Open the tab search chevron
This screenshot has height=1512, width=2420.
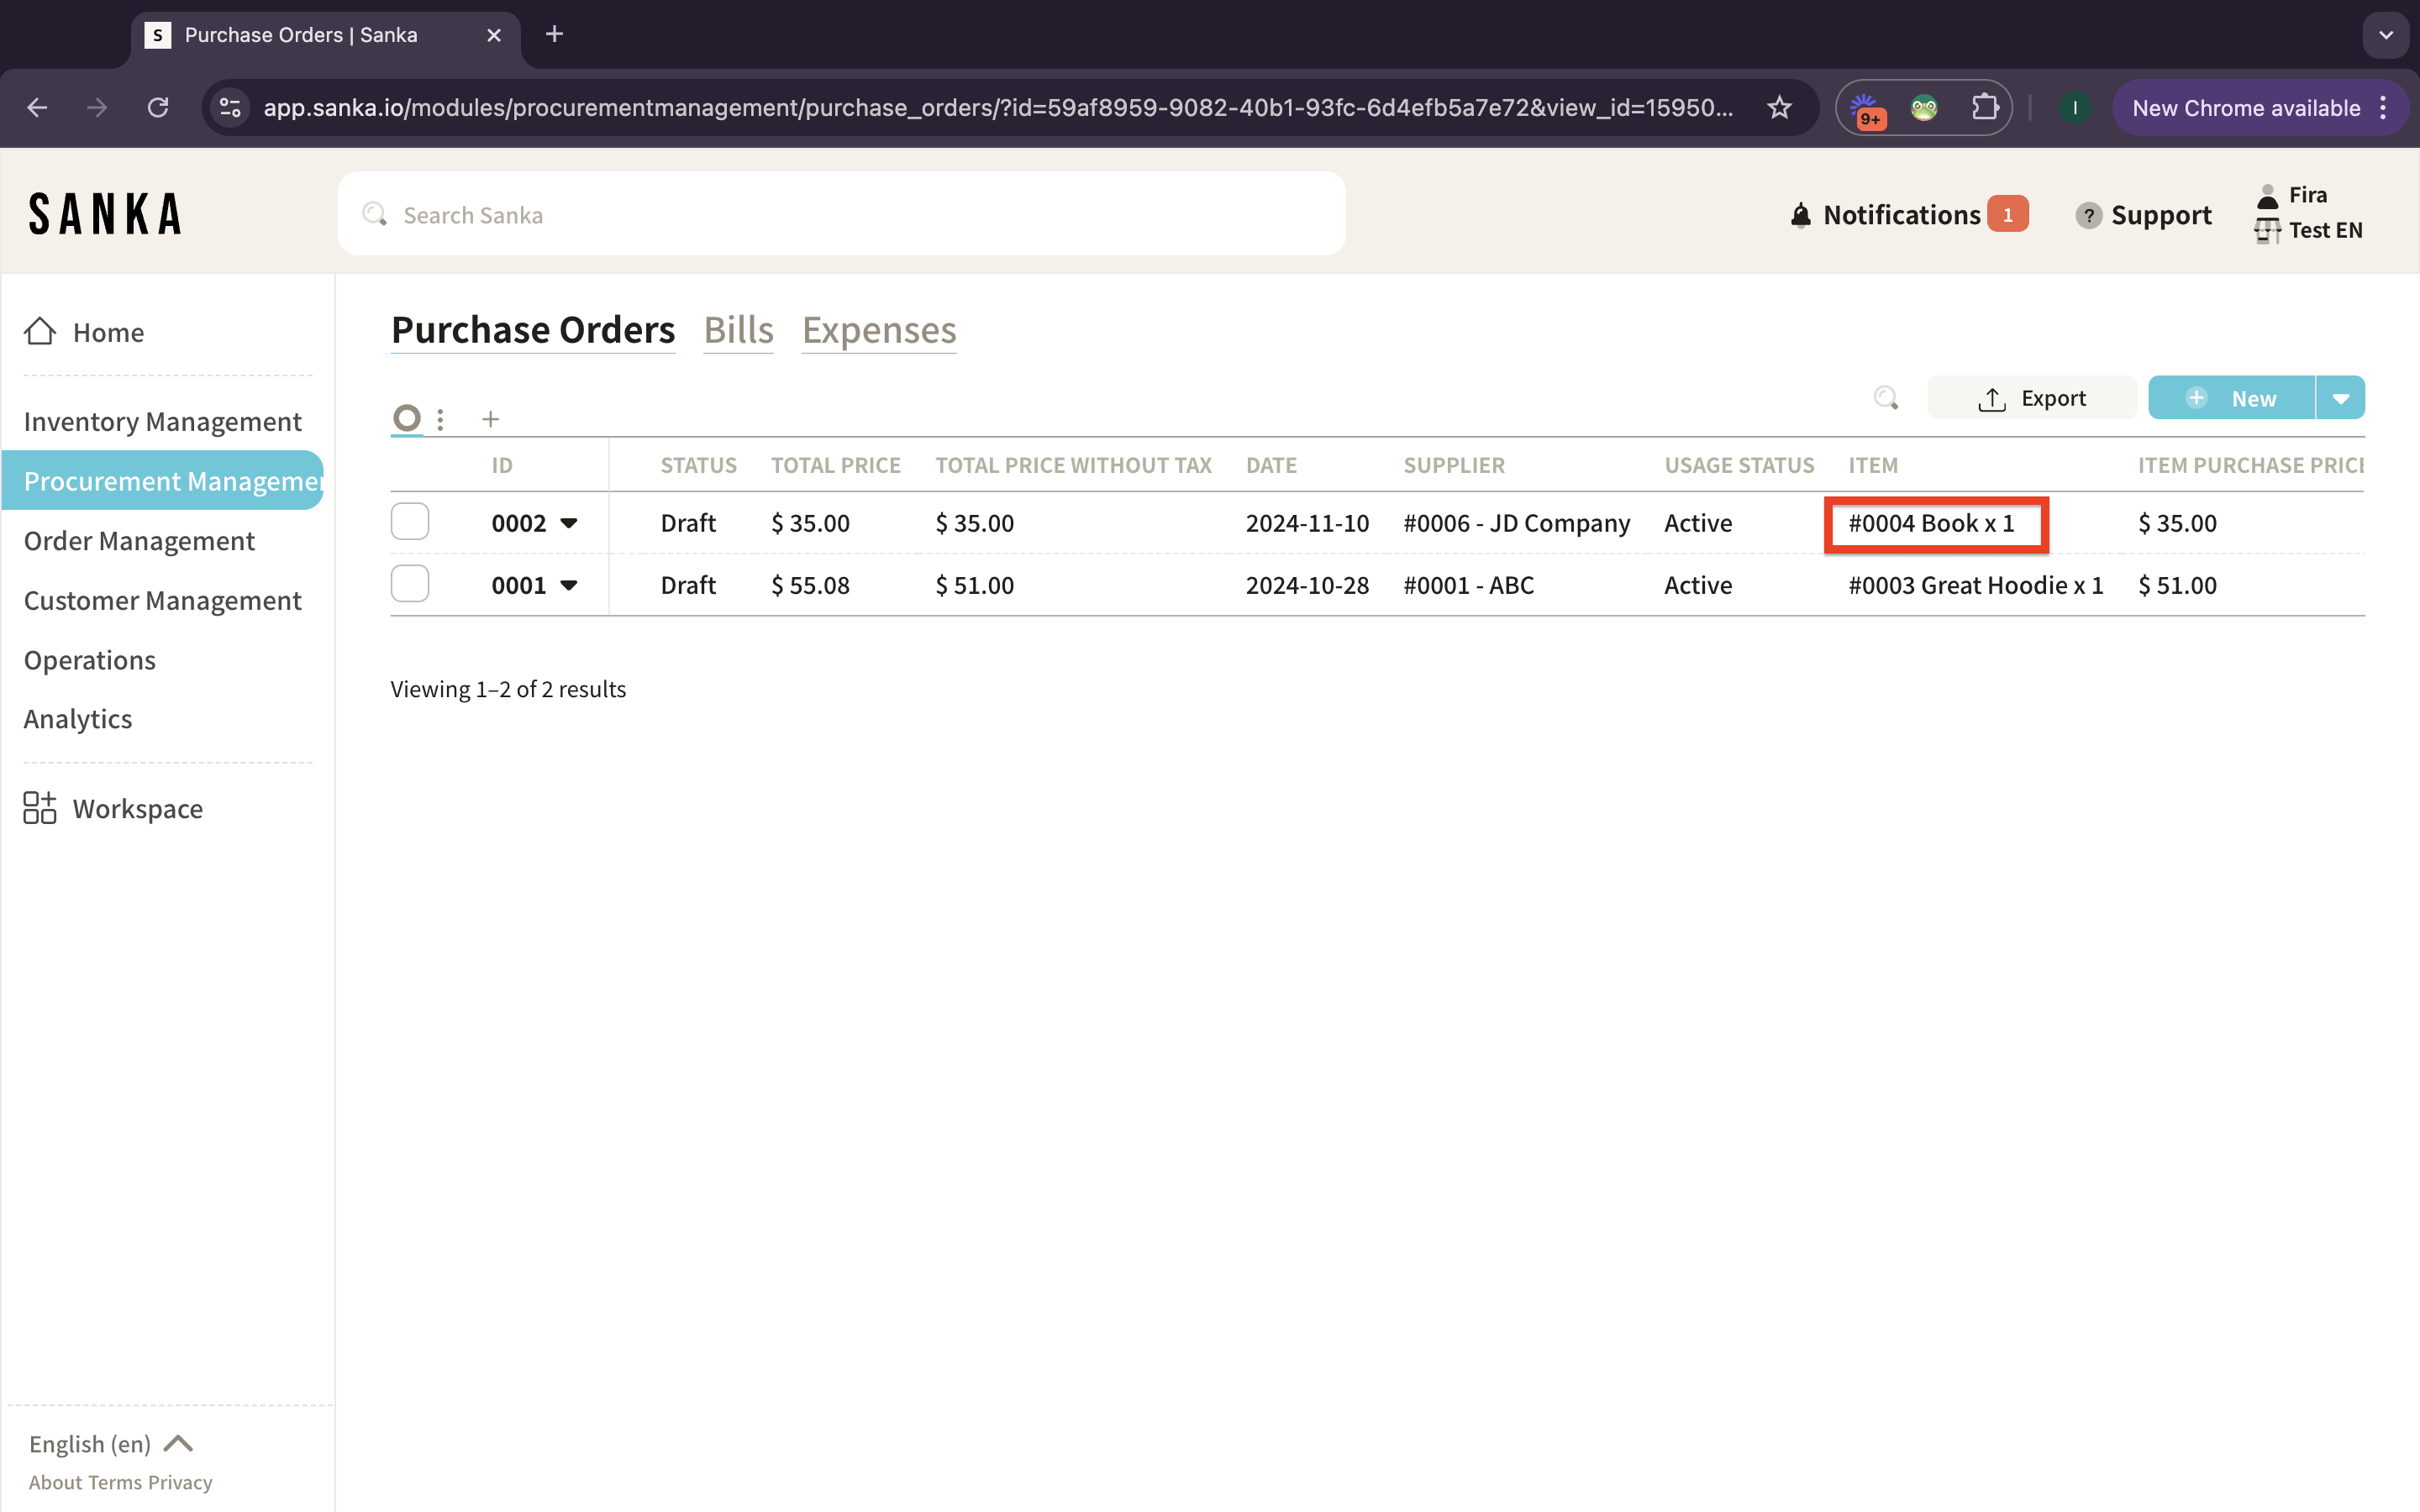tap(2386, 35)
